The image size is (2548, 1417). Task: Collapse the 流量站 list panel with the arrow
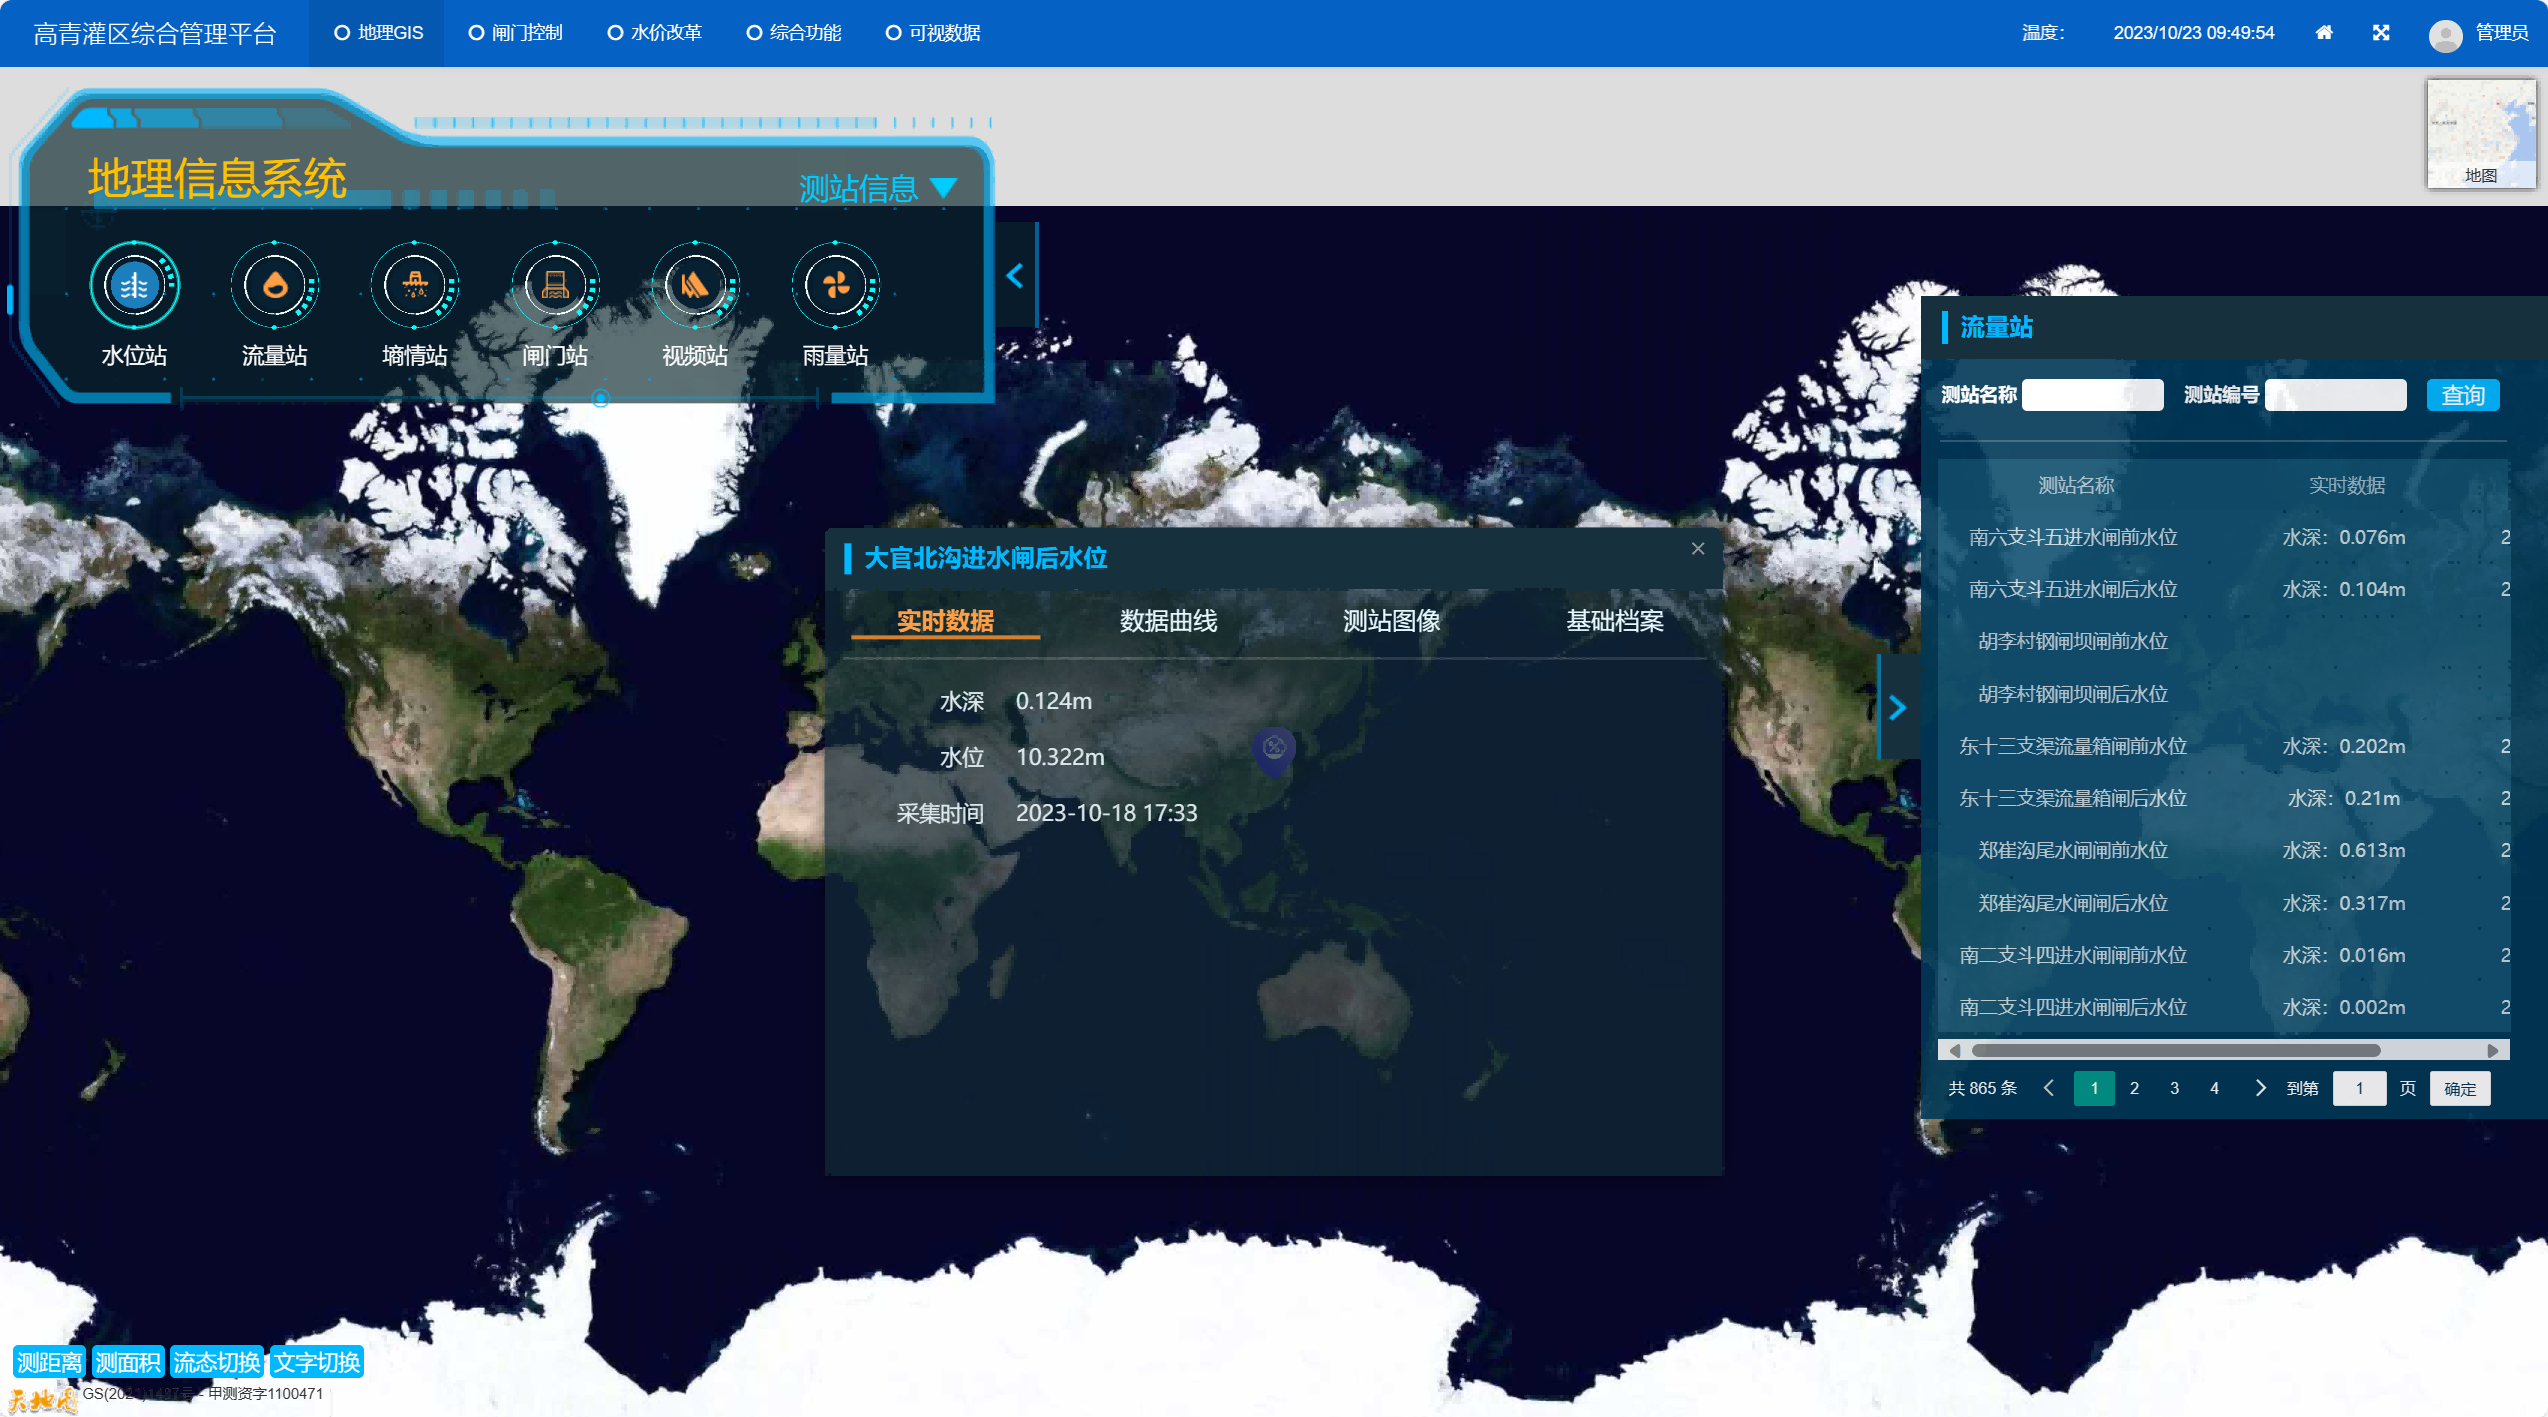pyautogui.click(x=1897, y=708)
